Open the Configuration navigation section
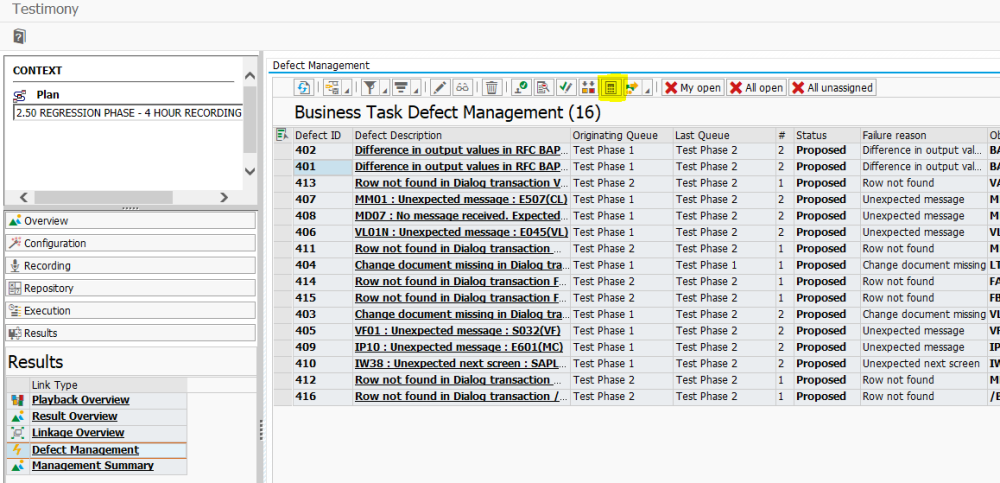 [131, 243]
